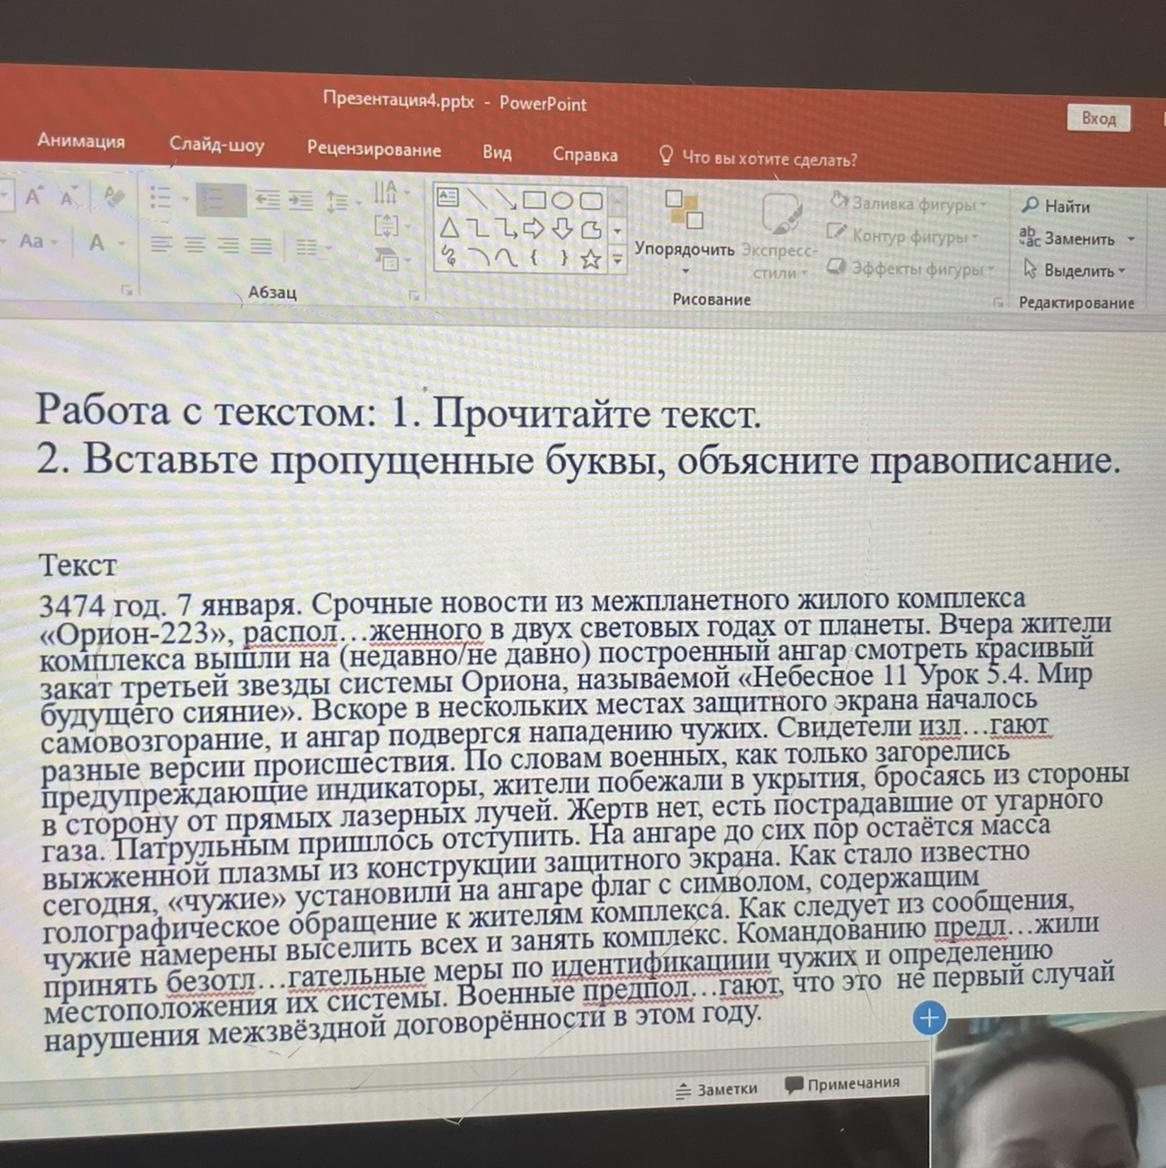This screenshot has height=1168, width=1166.
Task: Select the Right Brace shape
Action: pyautogui.click(x=563, y=258)
